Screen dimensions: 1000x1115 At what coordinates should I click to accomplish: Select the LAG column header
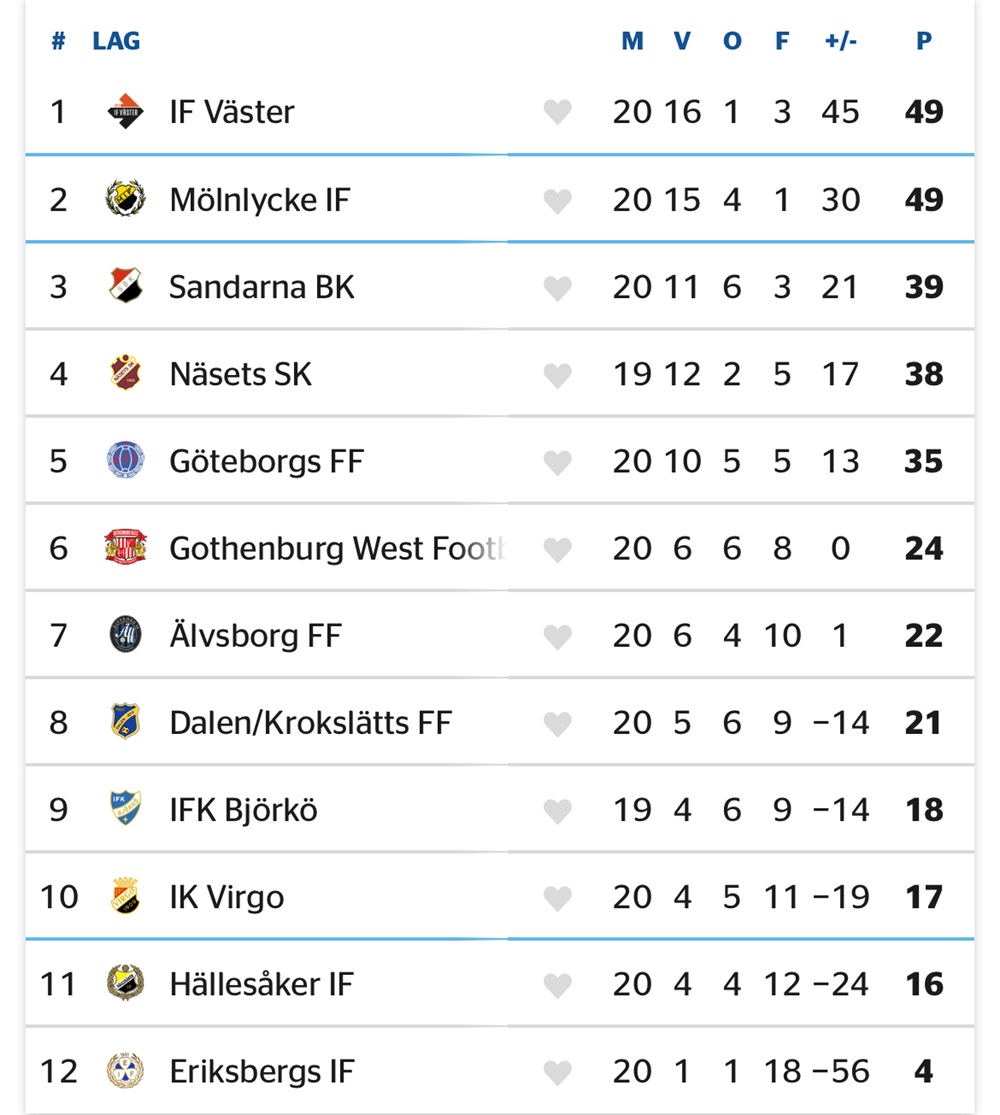116,41
